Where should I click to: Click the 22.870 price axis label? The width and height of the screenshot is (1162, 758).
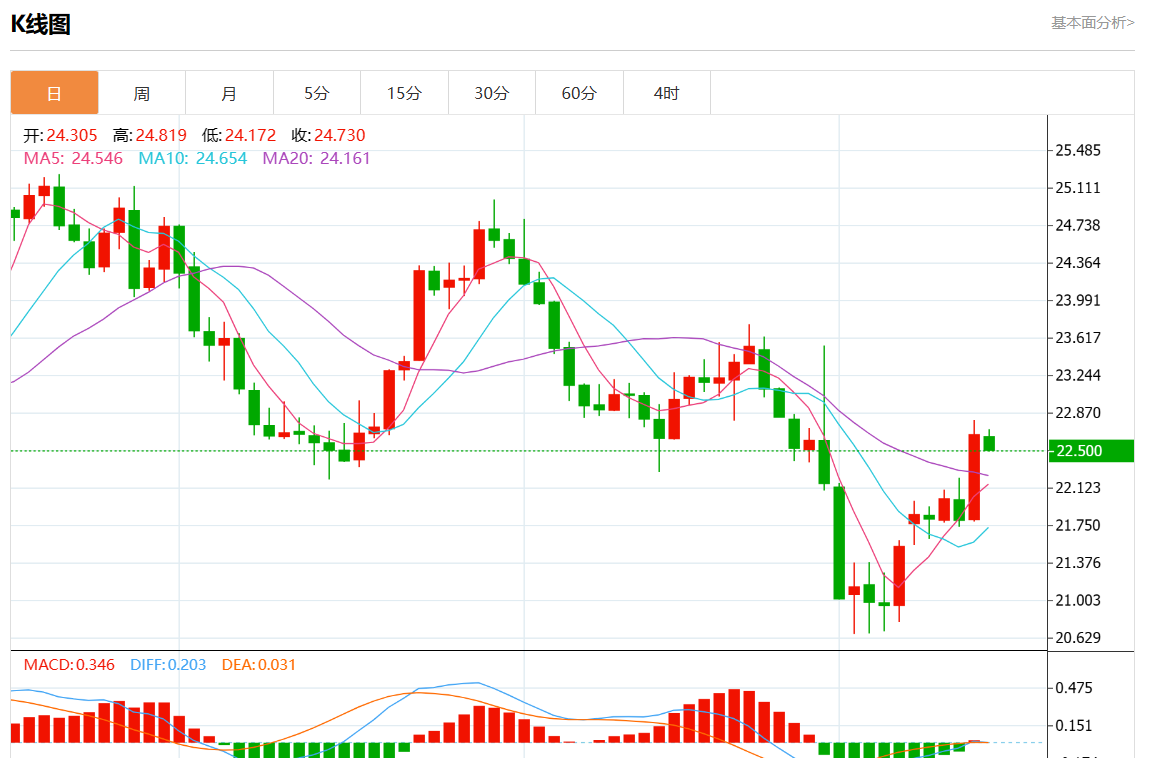point(1078,413)
